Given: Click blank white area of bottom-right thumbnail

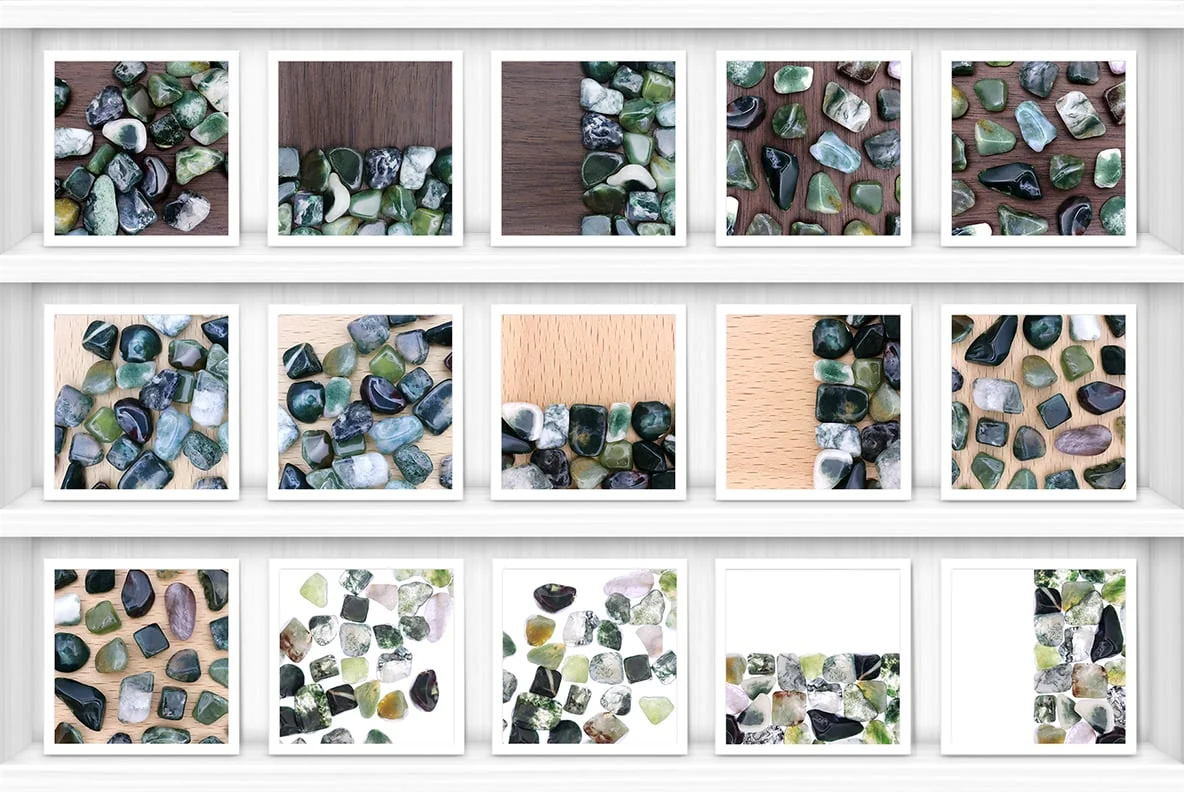Looking at the screenshot, I should pos(992,656).
